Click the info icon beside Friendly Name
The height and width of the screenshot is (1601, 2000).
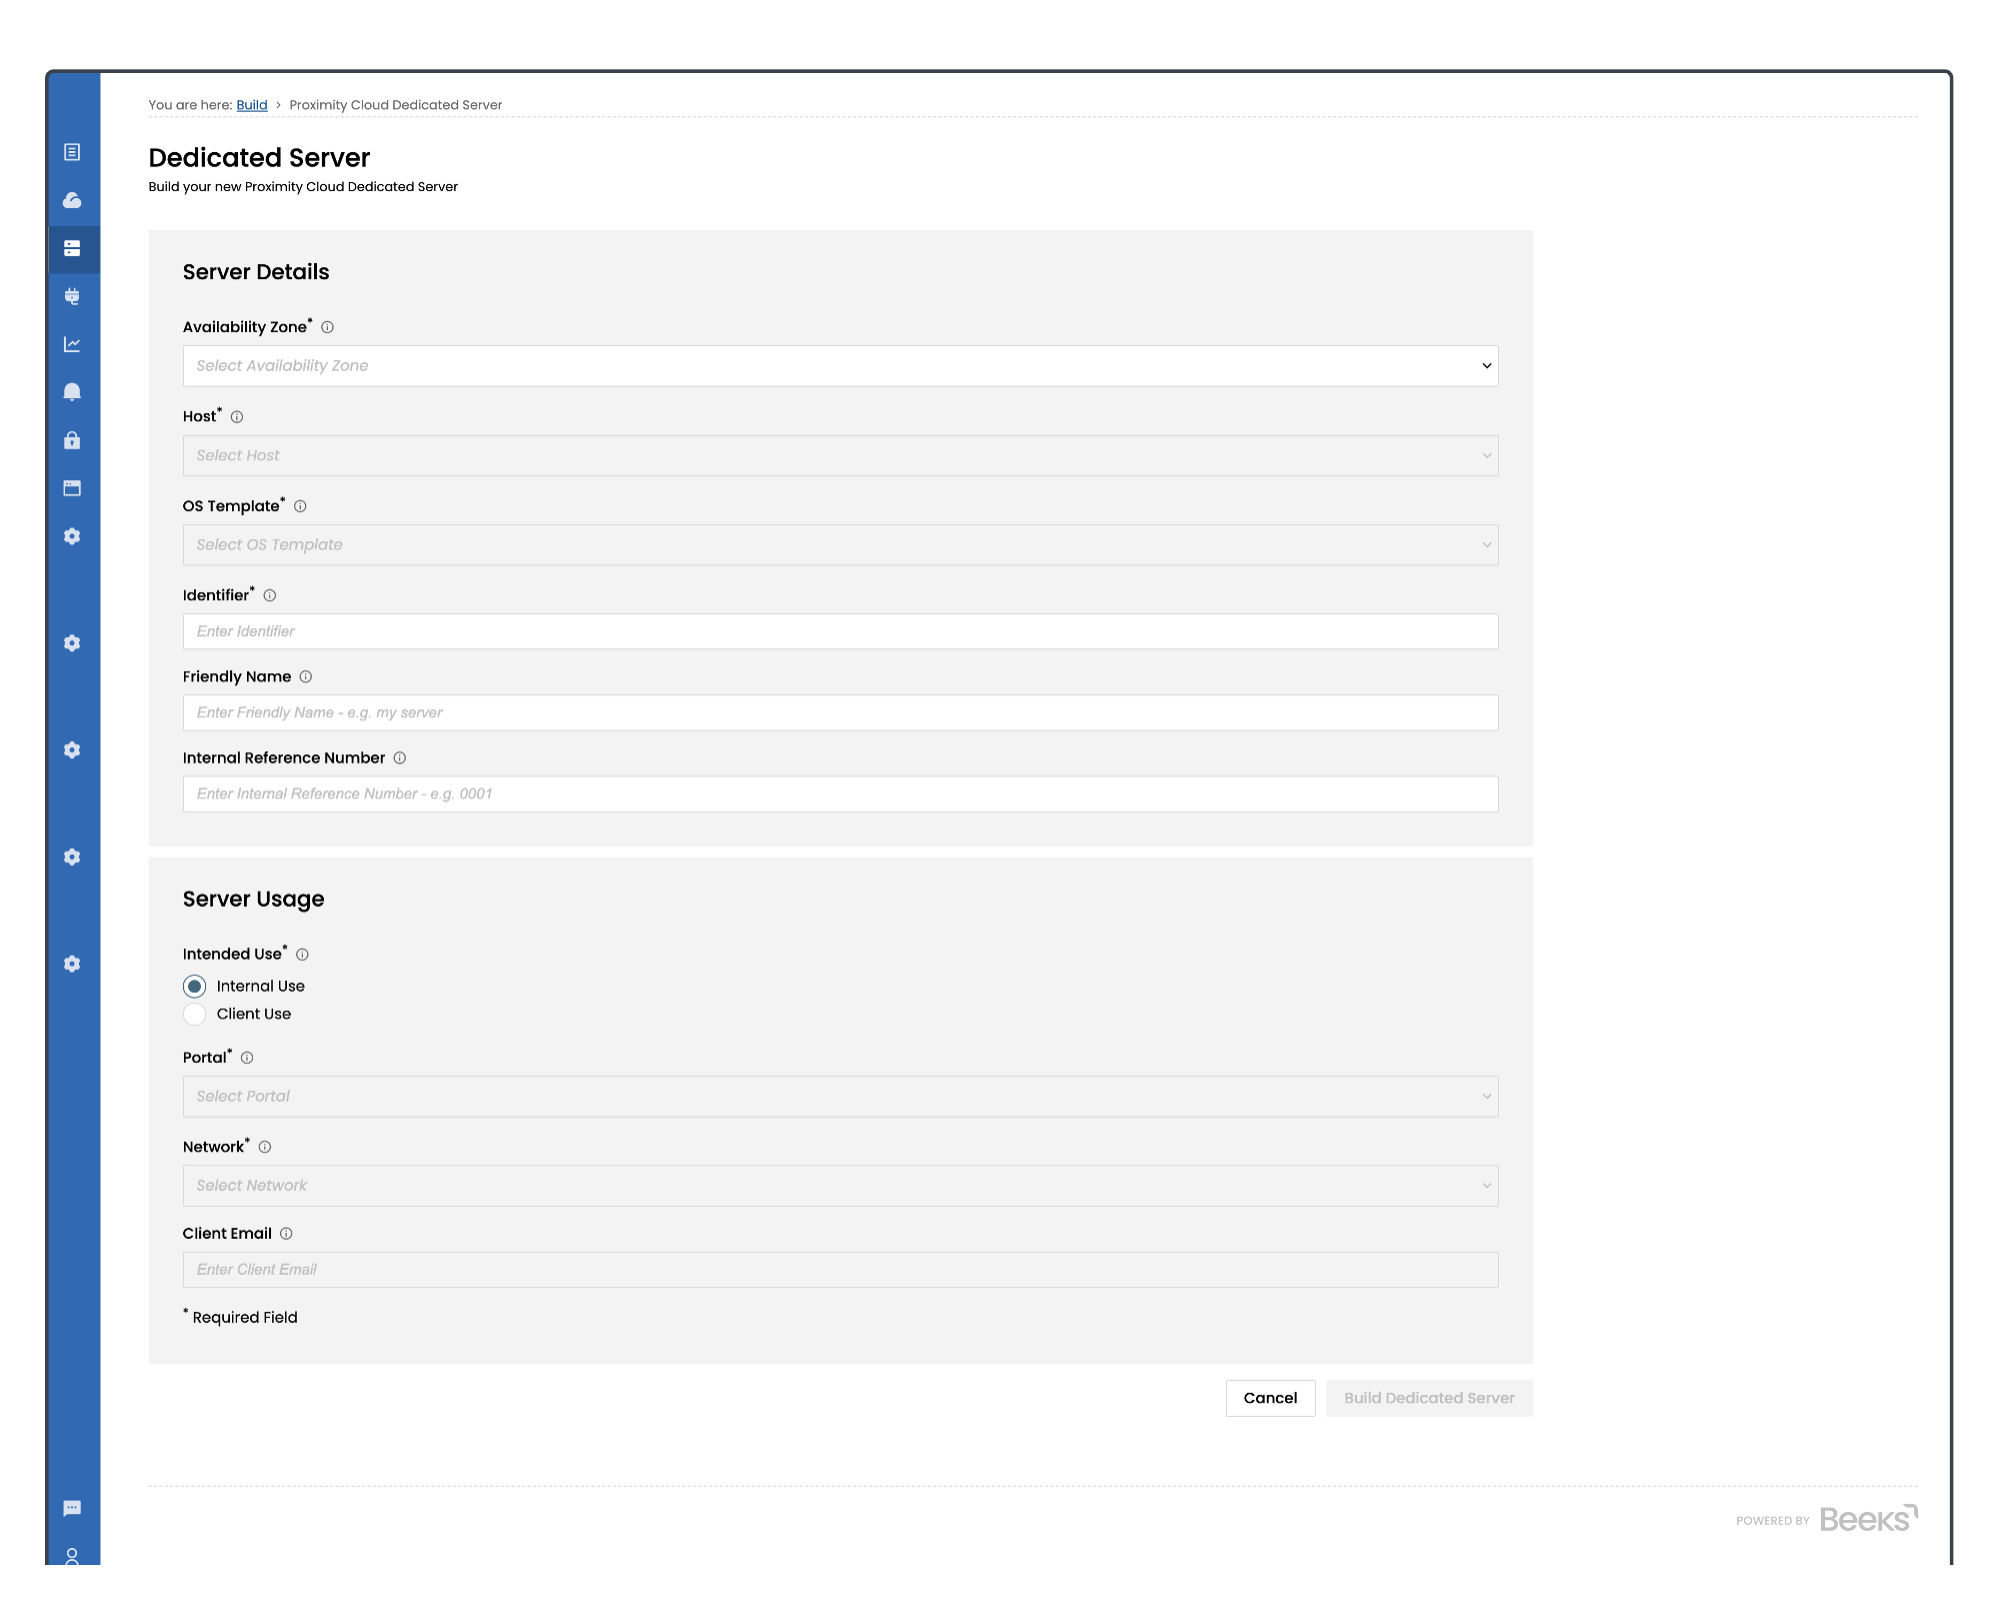point(306,677)
